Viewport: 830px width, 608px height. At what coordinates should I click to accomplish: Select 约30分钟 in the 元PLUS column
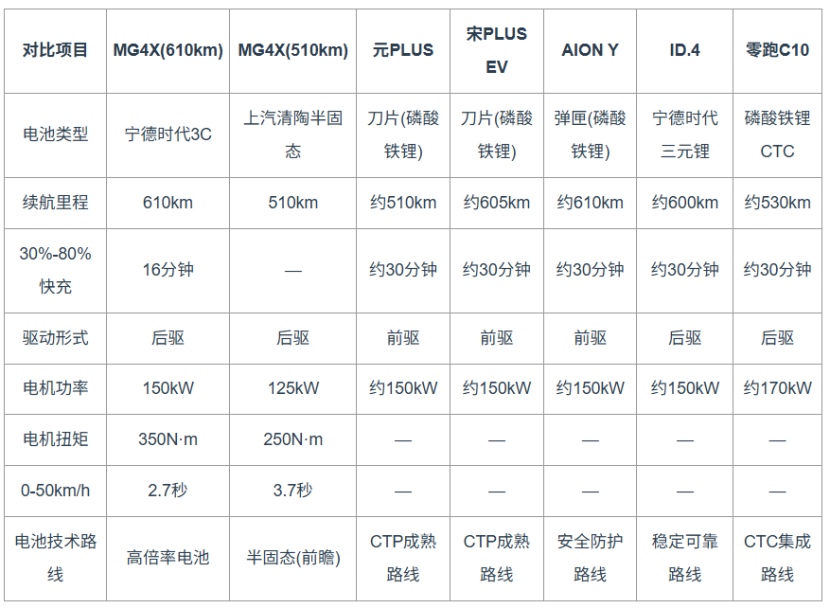(403, 270)
